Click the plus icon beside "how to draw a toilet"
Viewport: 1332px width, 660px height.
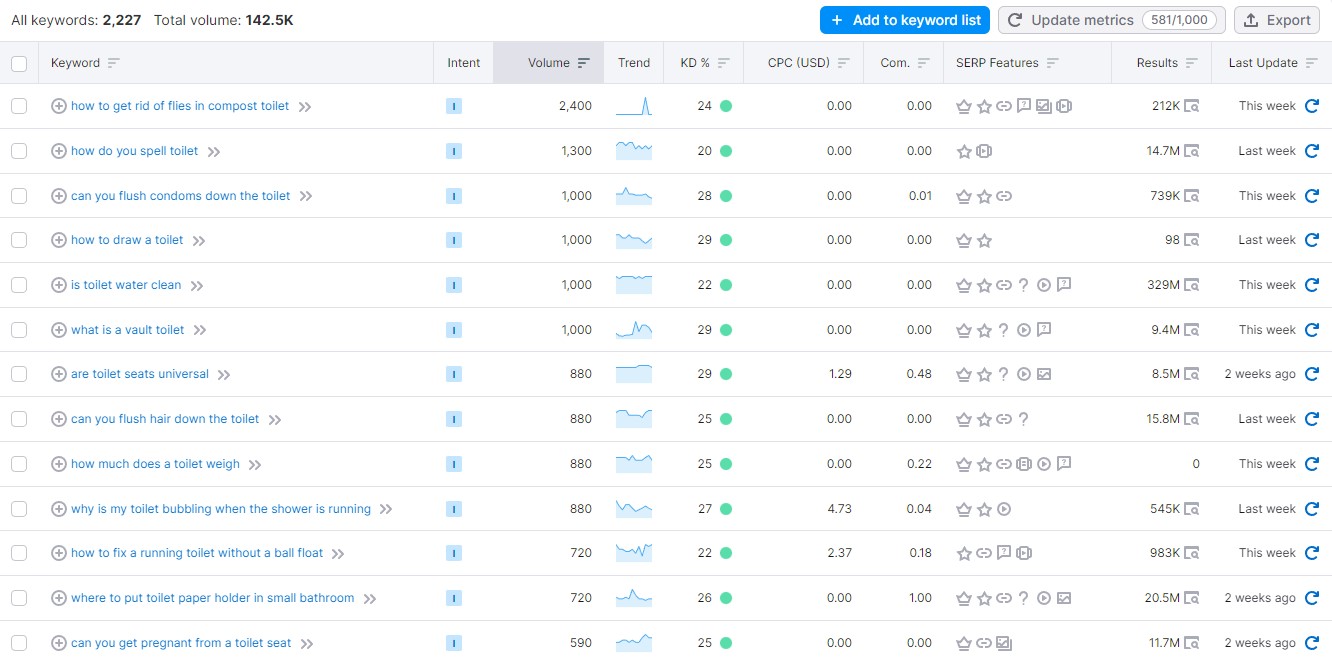pos(58,240)
